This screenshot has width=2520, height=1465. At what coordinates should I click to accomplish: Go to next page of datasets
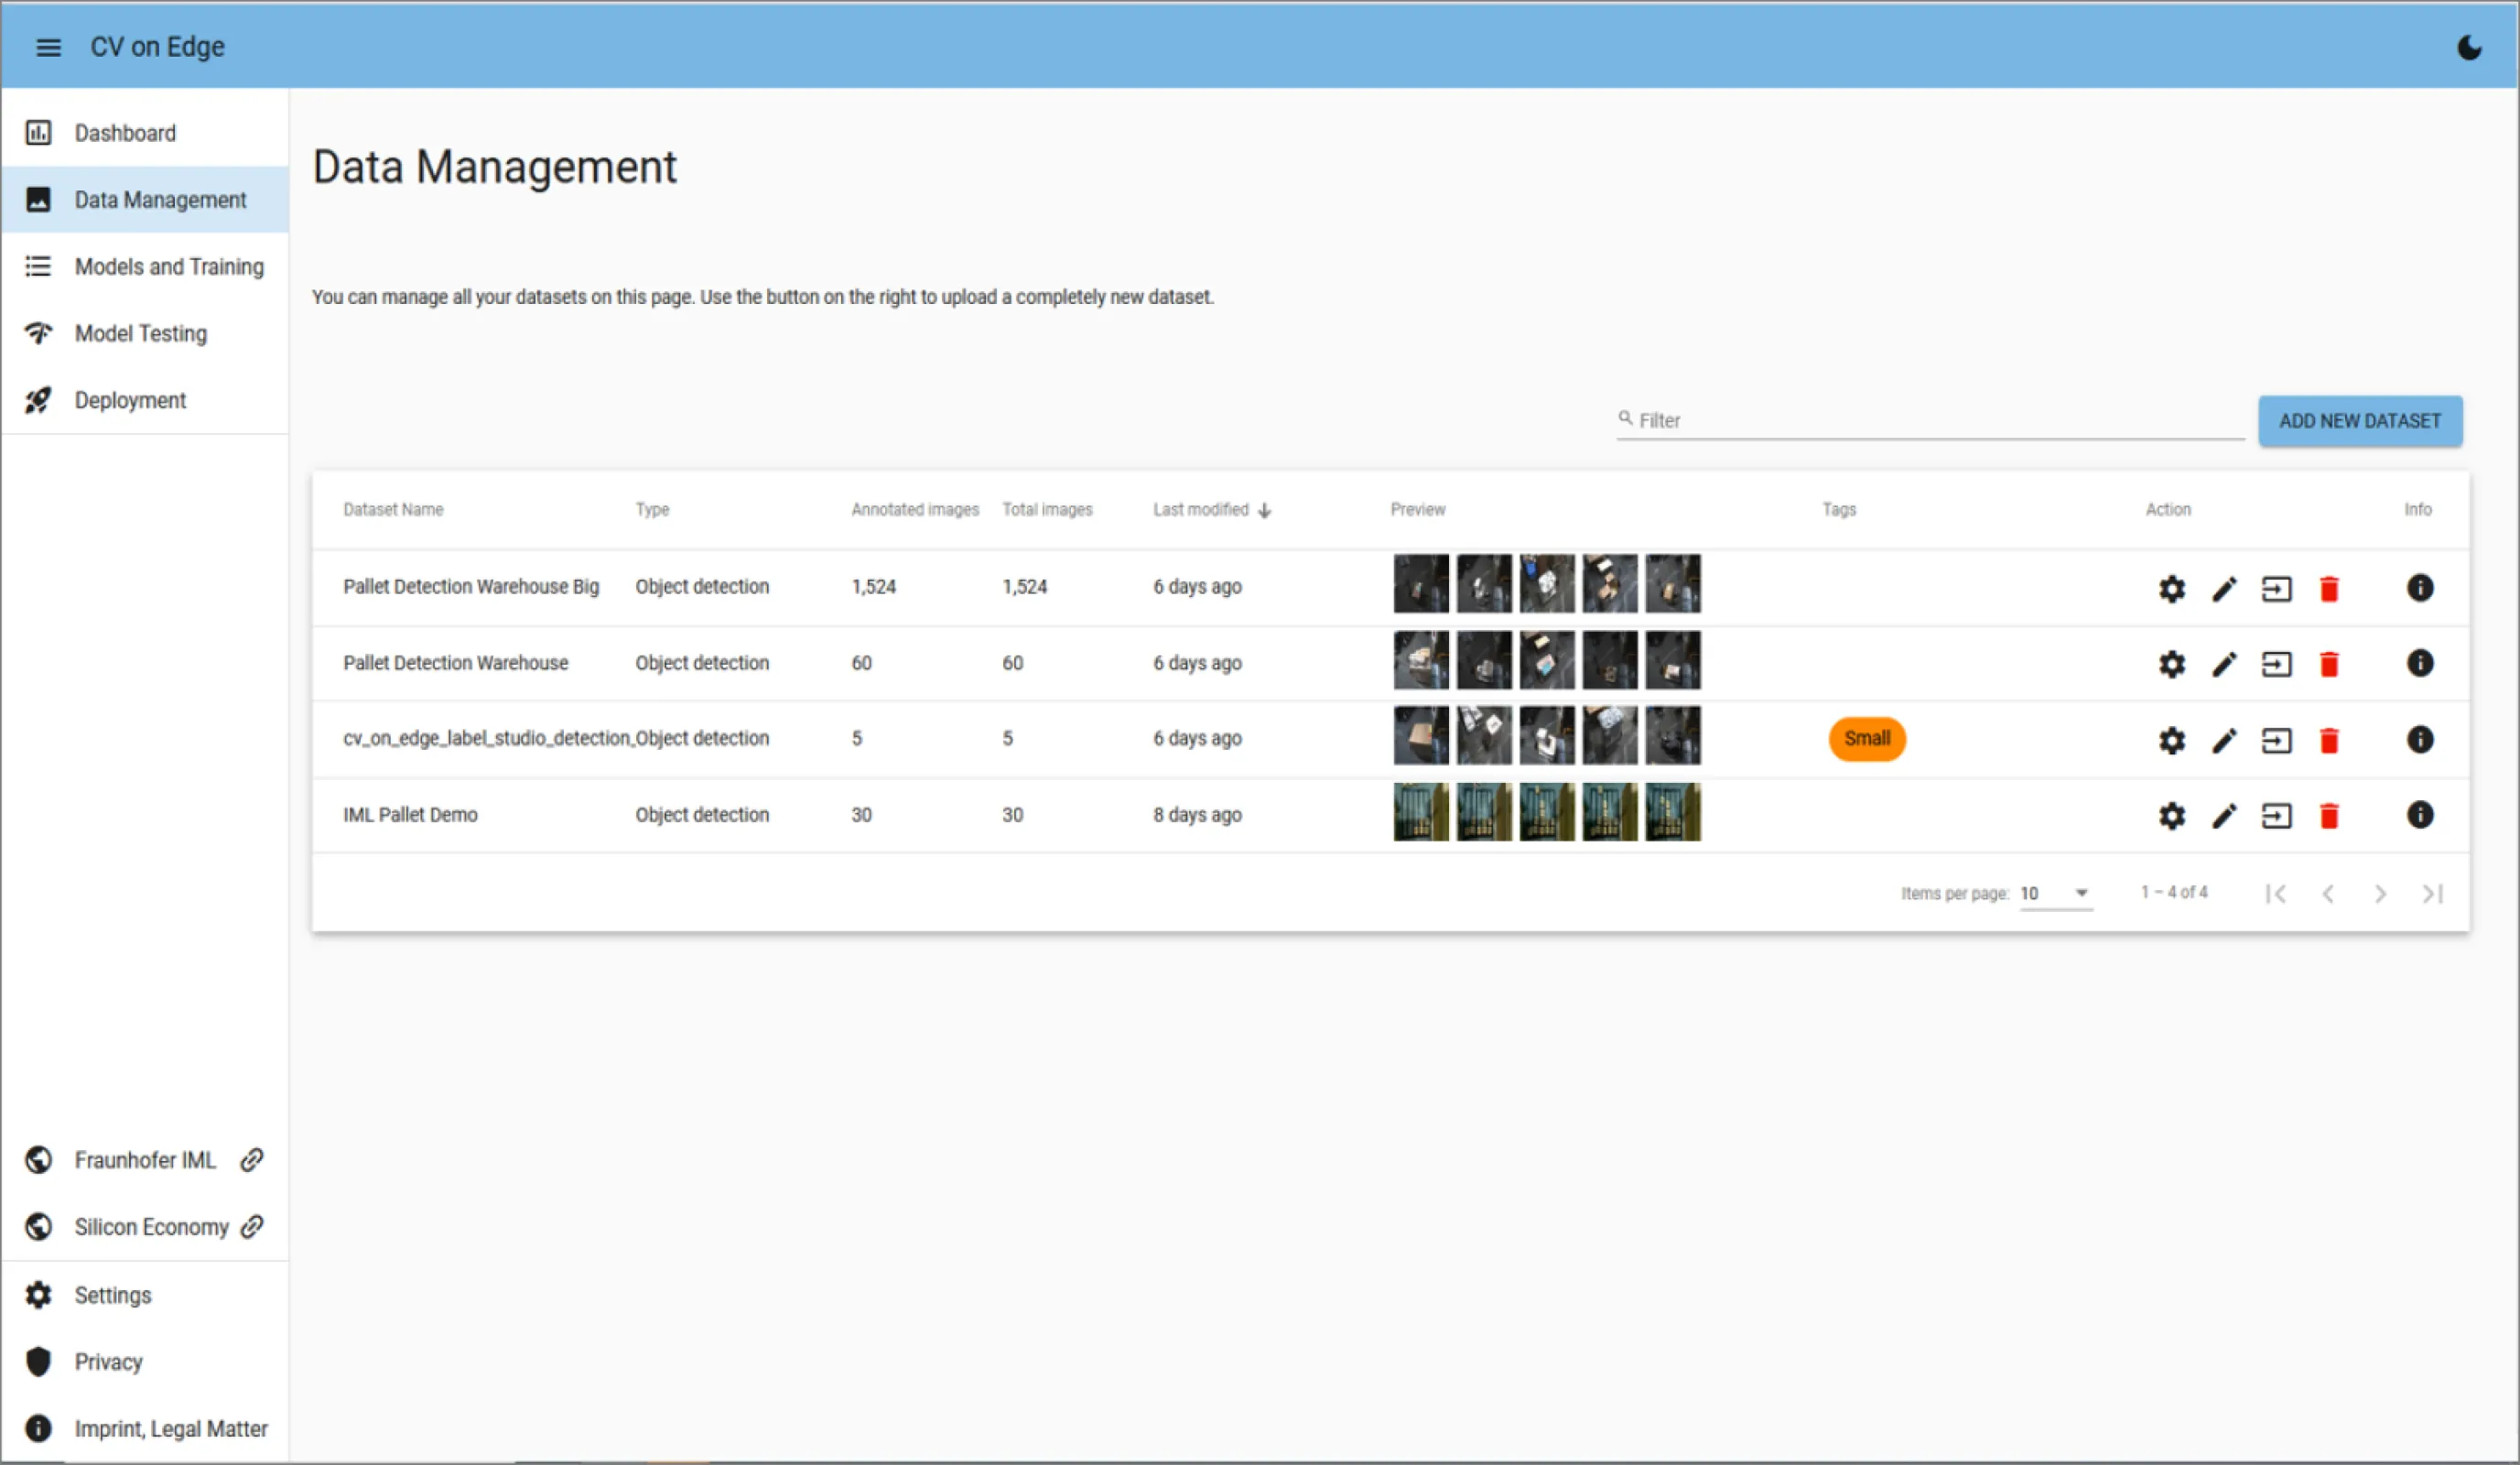tap(2380, 894)
